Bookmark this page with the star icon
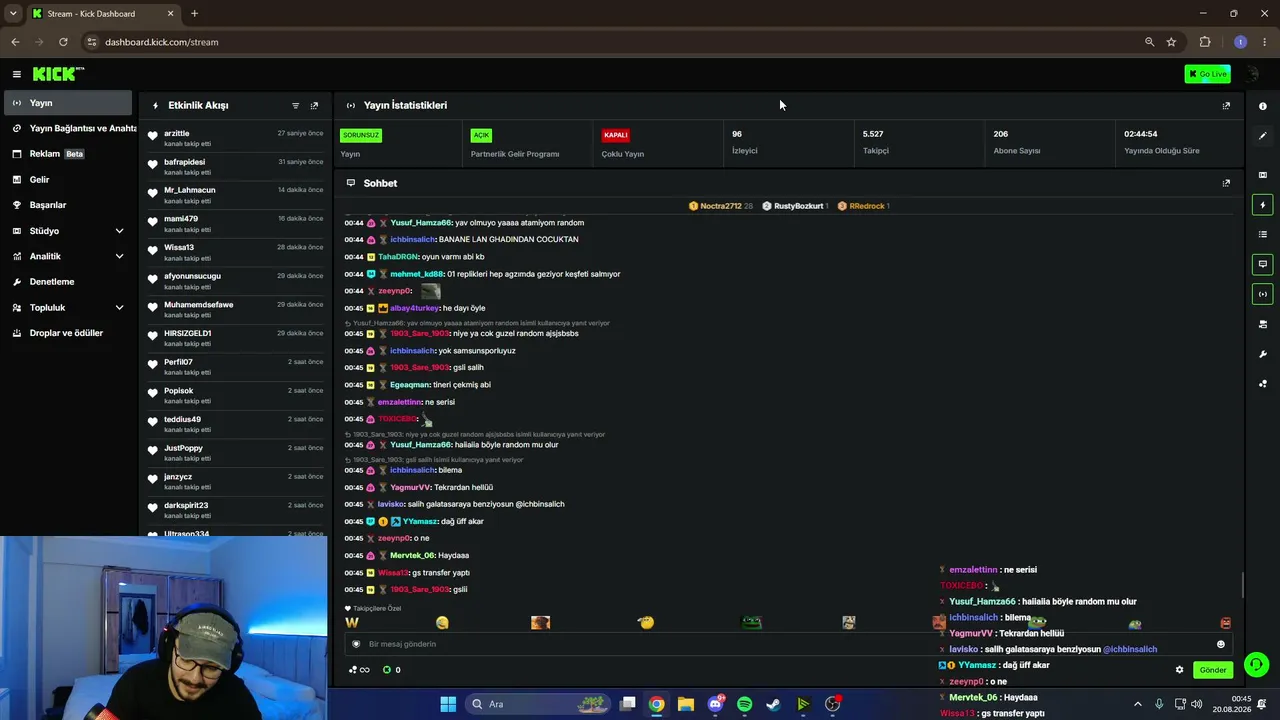This screenshot has height=720, width=1280. coord(1171,42)
